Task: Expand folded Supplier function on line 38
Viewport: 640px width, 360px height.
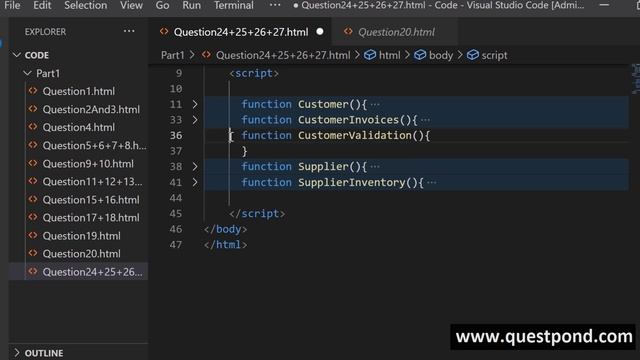Action: (195, 167)
